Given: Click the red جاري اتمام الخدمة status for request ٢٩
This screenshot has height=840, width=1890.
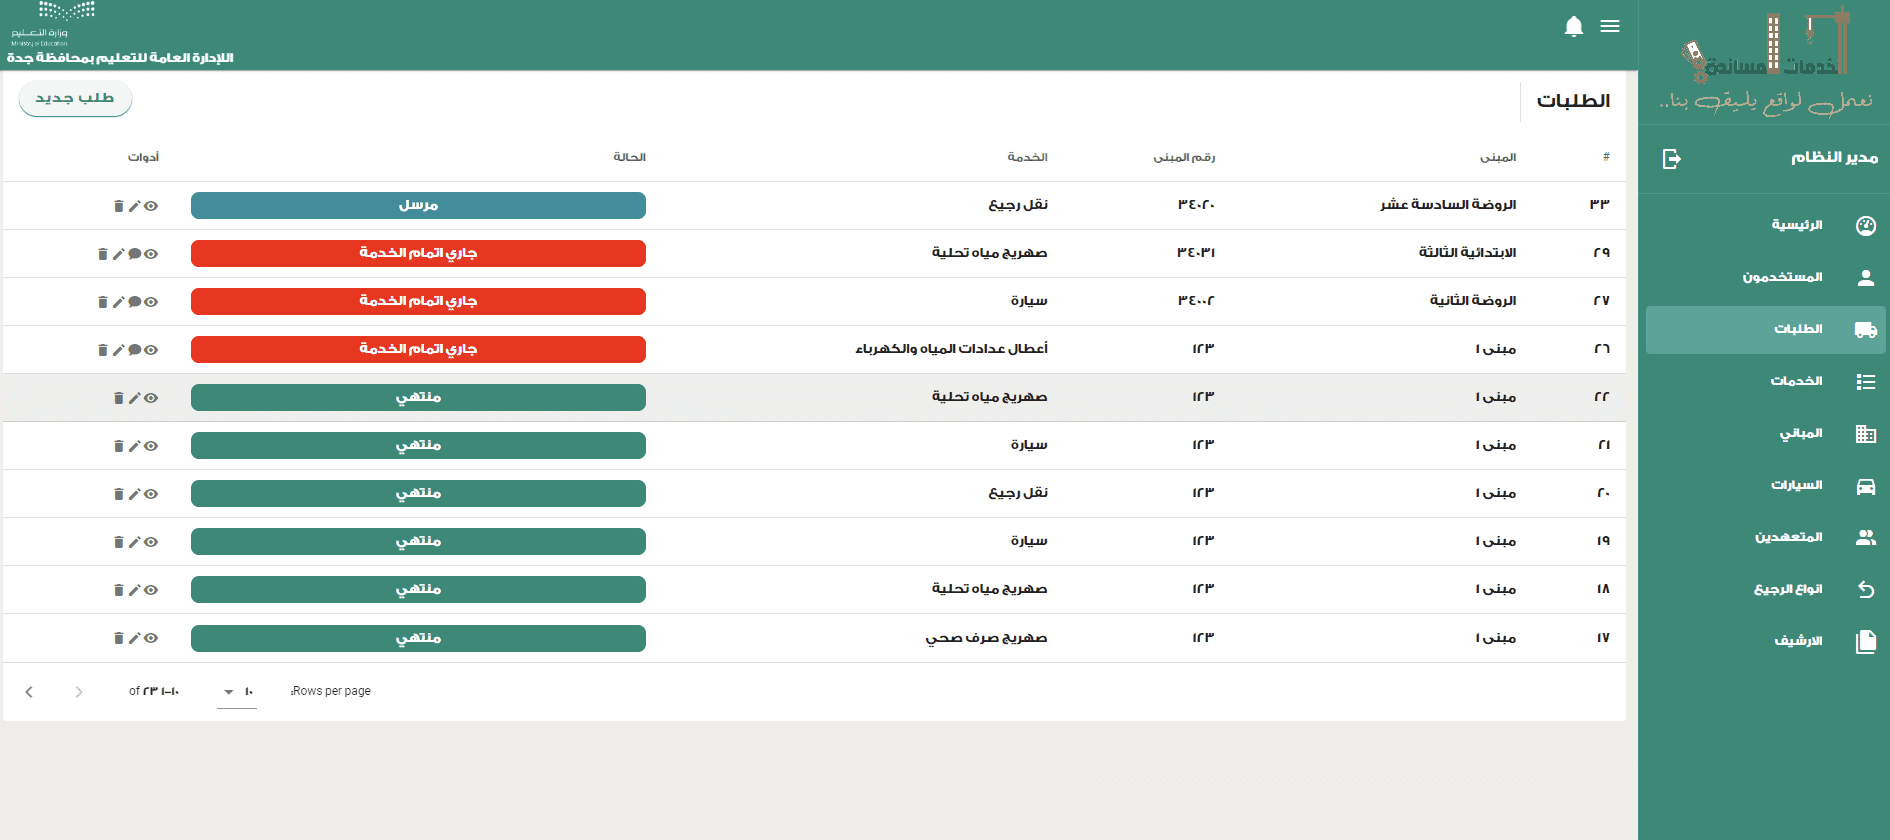Looking at the screenshot, I should point(418,254).
